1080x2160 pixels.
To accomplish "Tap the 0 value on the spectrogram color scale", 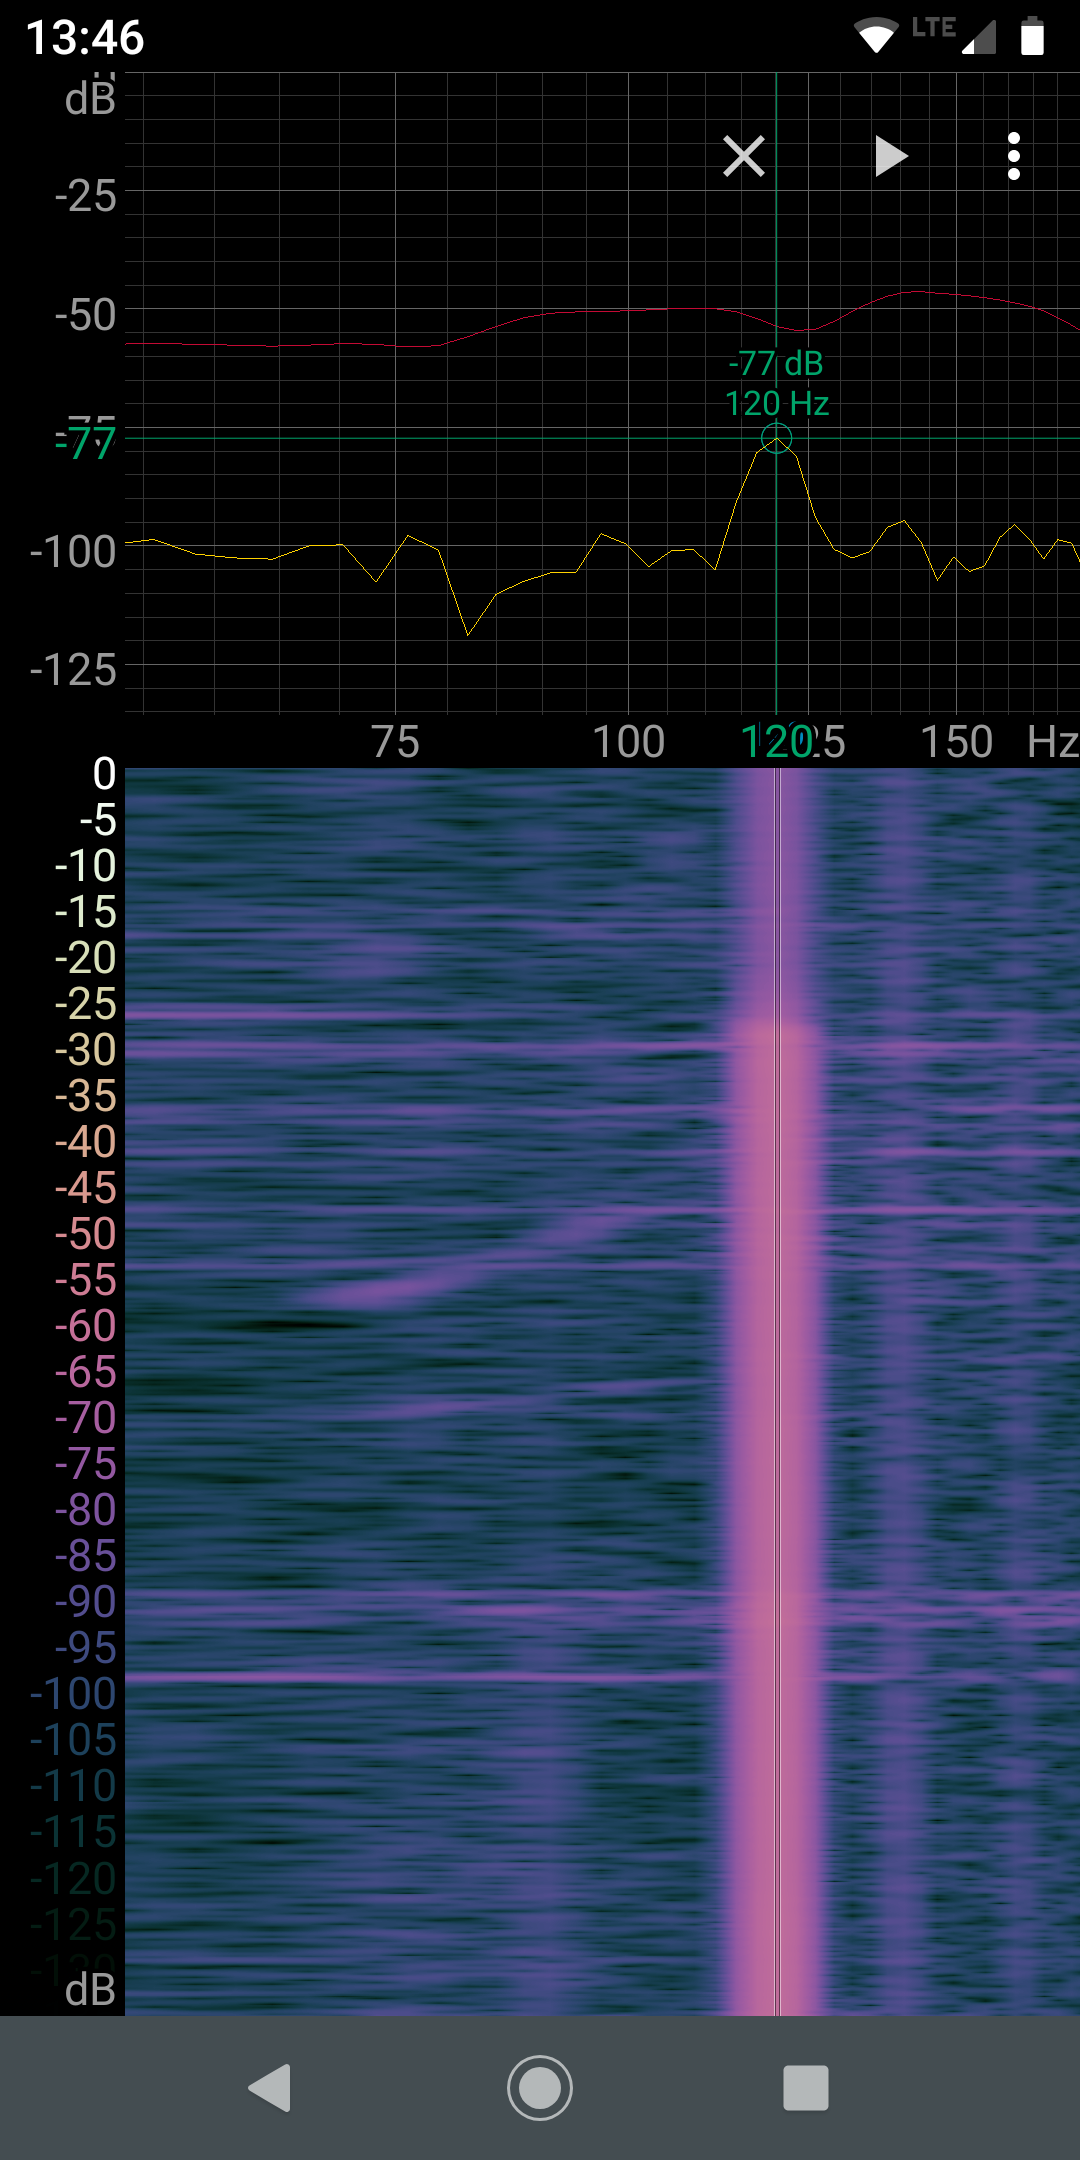I will coord(104,774).
